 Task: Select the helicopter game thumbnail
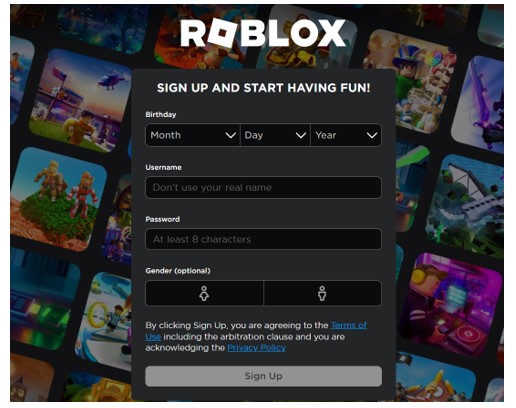pos(81,100)
